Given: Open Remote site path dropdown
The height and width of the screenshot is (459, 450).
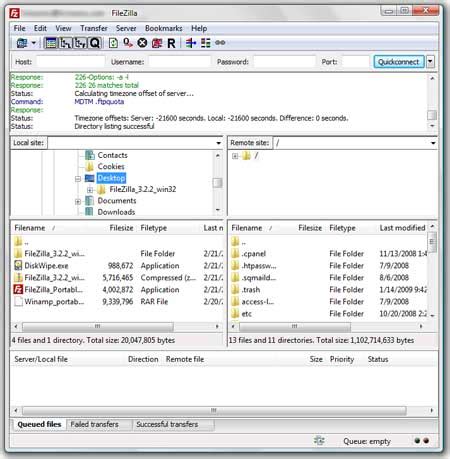Looking at the screenshot, I should point(433,143).
